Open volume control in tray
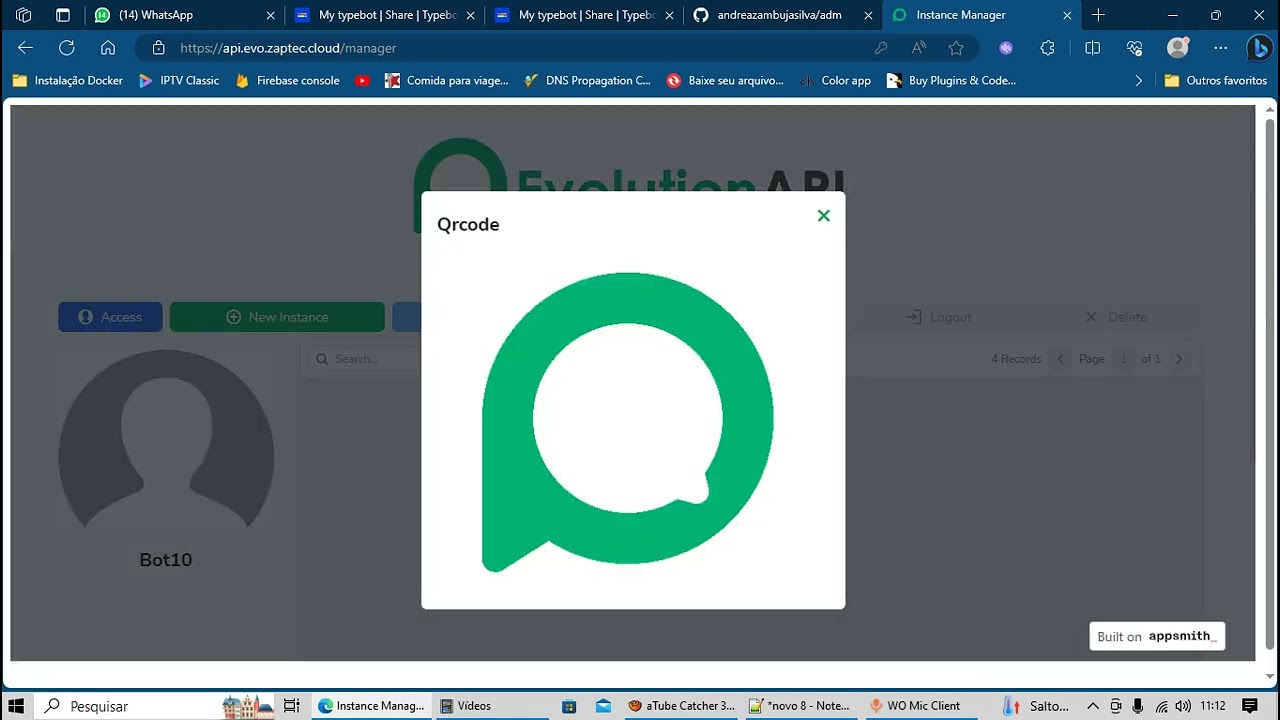 1183,706
